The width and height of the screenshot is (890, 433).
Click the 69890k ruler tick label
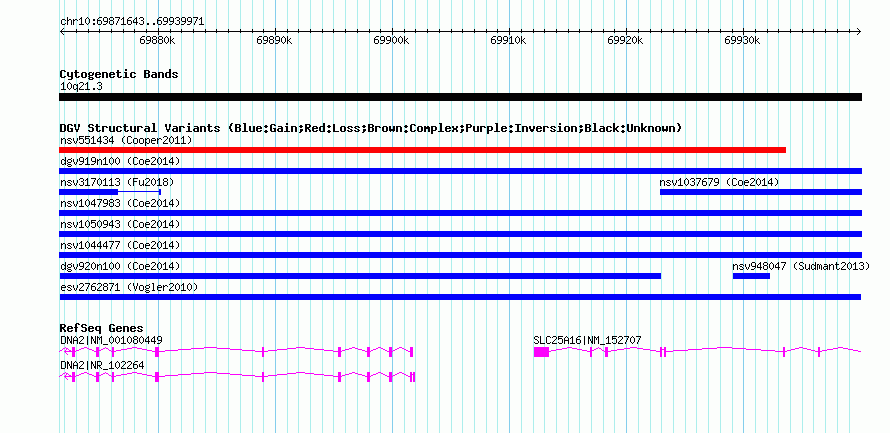pos(275,41)
